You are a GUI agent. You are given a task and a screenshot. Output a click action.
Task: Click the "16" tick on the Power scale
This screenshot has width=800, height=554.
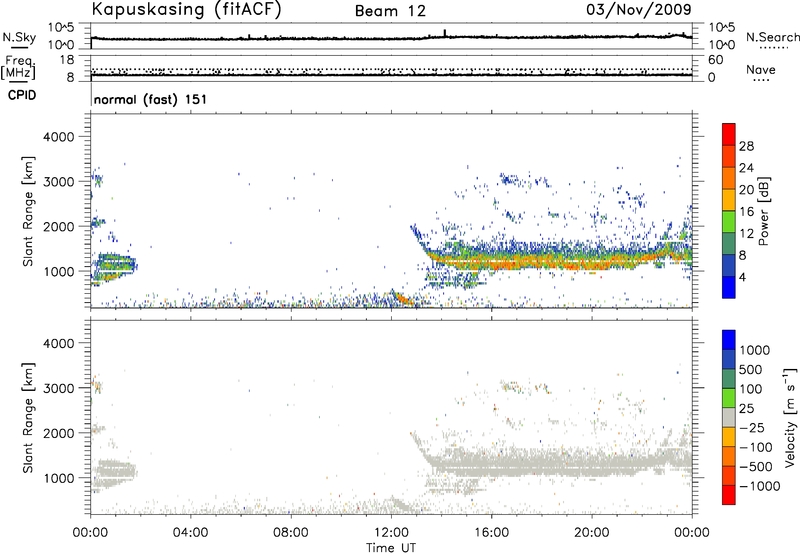(x=746, y=212)
